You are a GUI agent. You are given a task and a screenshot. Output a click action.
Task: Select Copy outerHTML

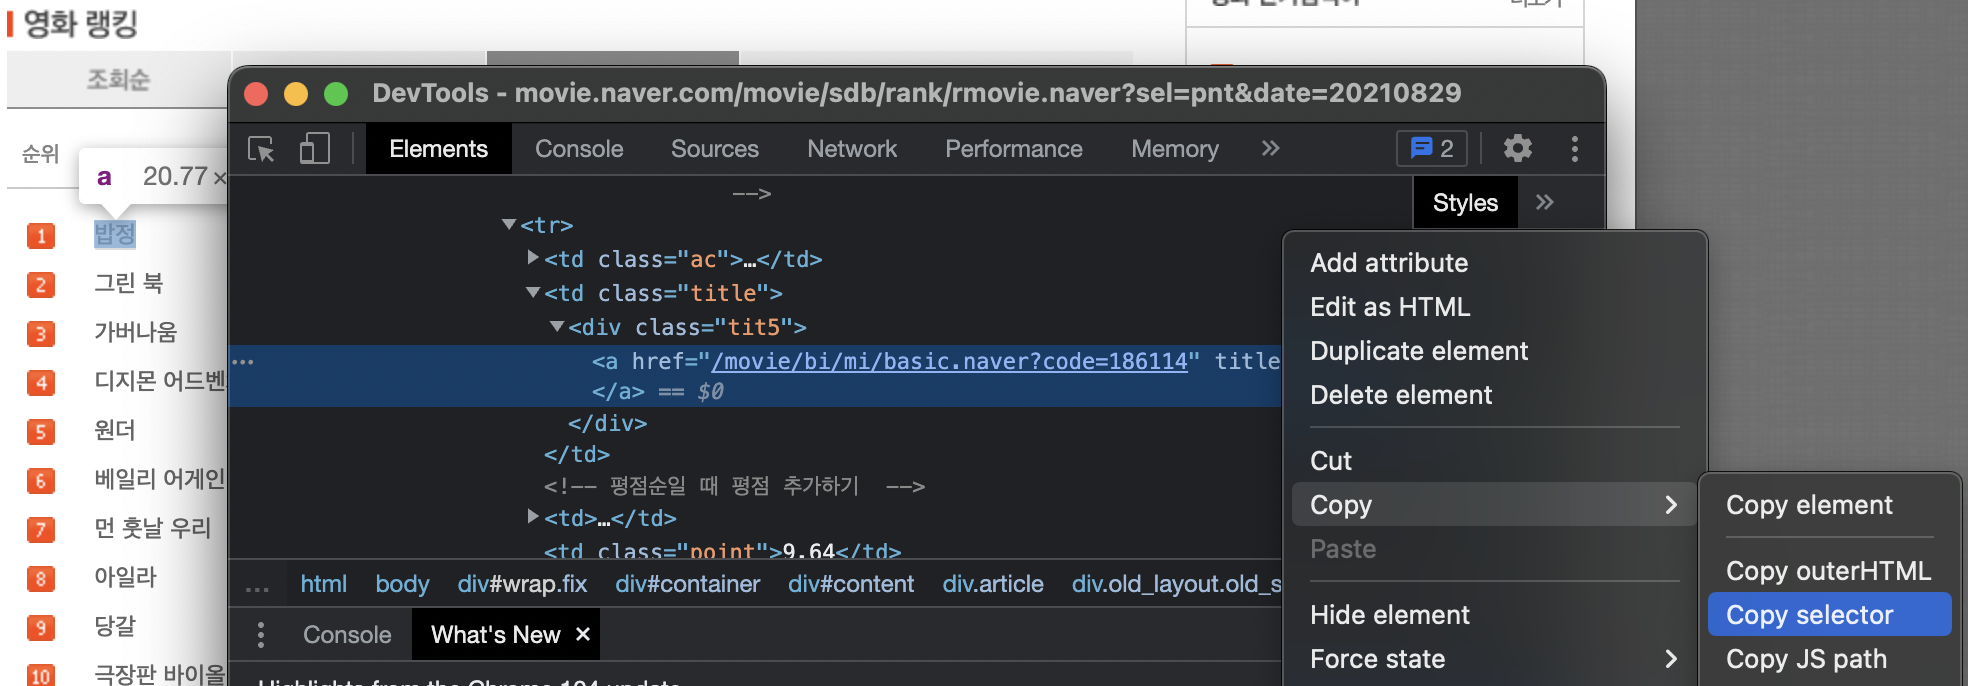click(1830, 571)
